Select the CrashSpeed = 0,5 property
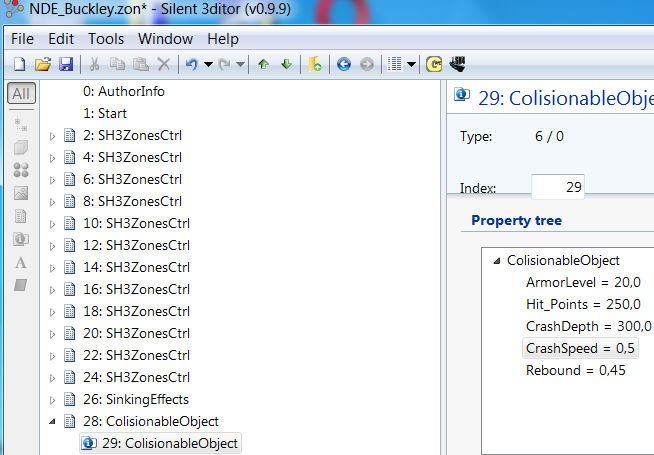Viewport: 654px width, 455px height. pos(580,348)
